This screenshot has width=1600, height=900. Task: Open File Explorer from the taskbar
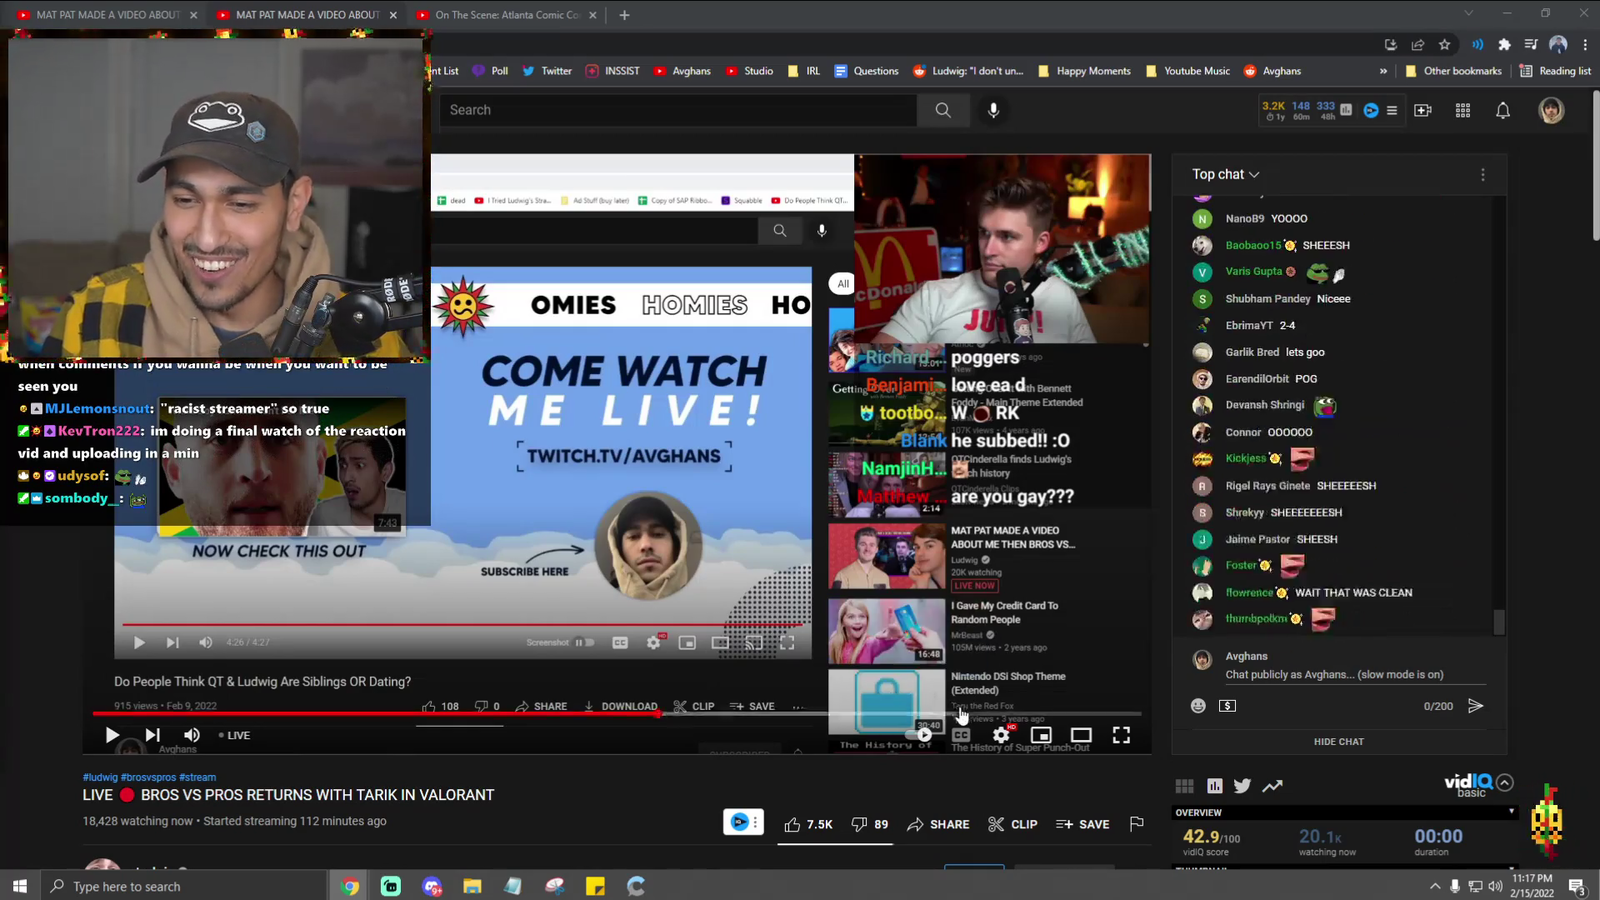coord(472,886)
